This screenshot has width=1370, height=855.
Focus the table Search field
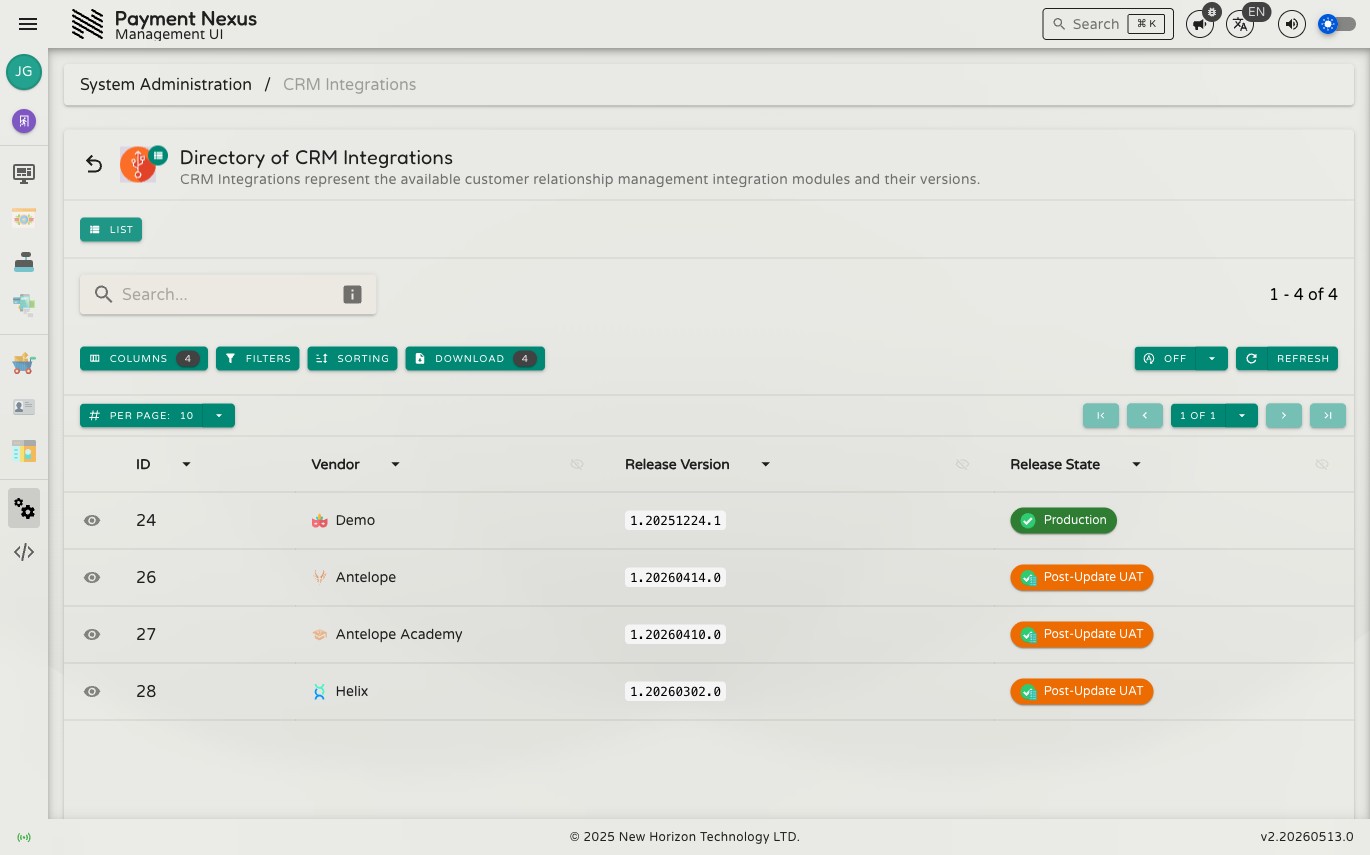click(228, 294)
